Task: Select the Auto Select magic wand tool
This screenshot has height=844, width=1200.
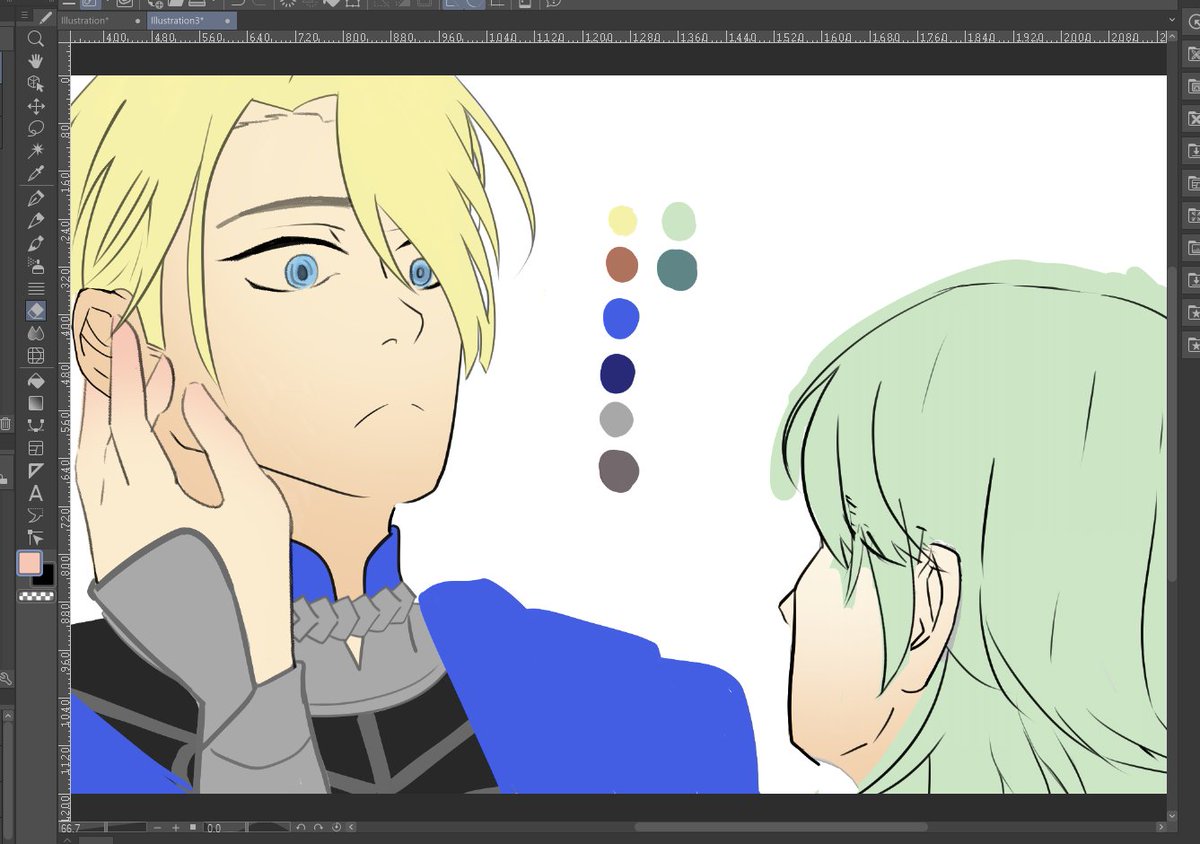Action: [36, 150]
